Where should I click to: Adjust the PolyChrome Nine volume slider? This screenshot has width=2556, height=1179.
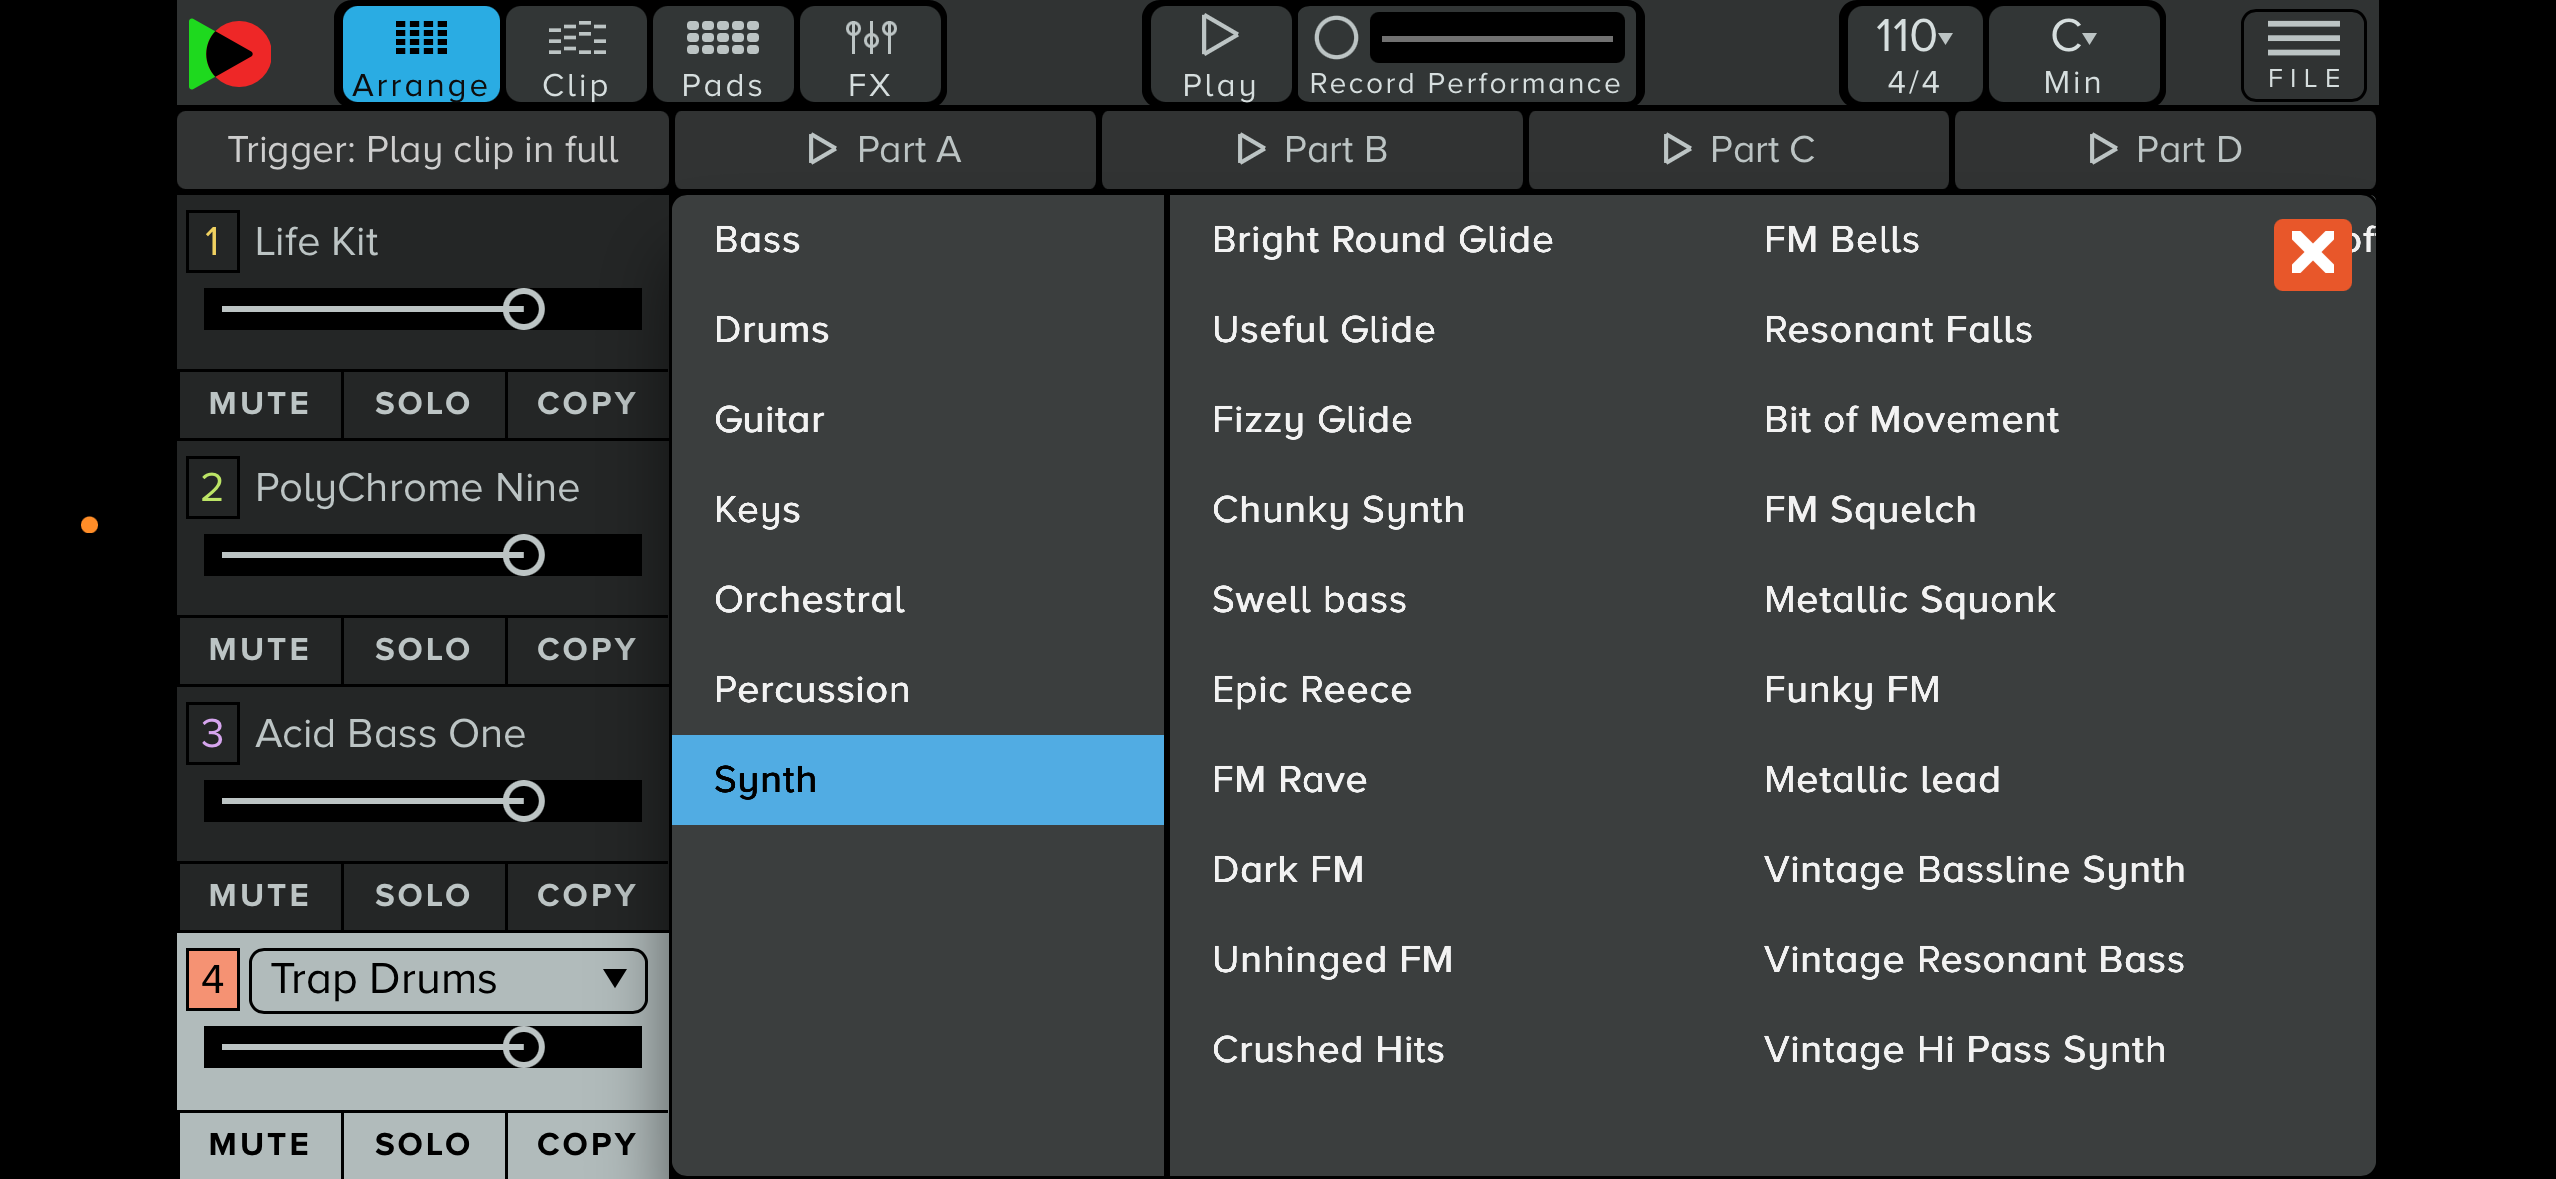[423, 555]
